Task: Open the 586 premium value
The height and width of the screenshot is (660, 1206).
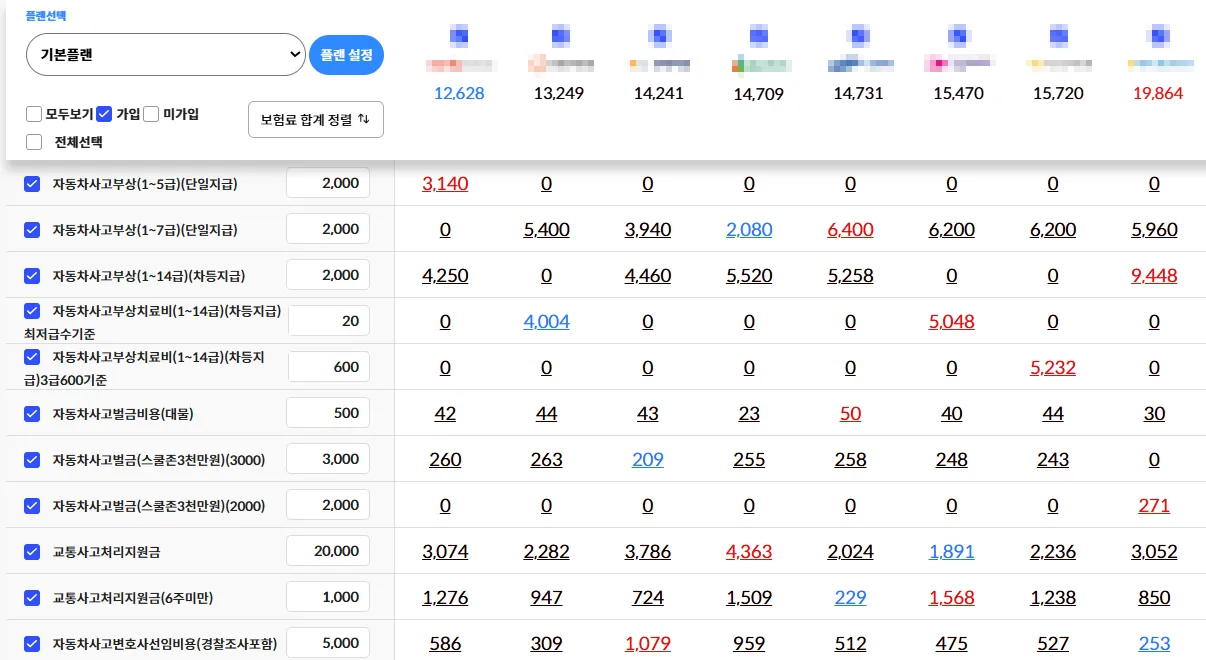Action: (x=445, y=644)
